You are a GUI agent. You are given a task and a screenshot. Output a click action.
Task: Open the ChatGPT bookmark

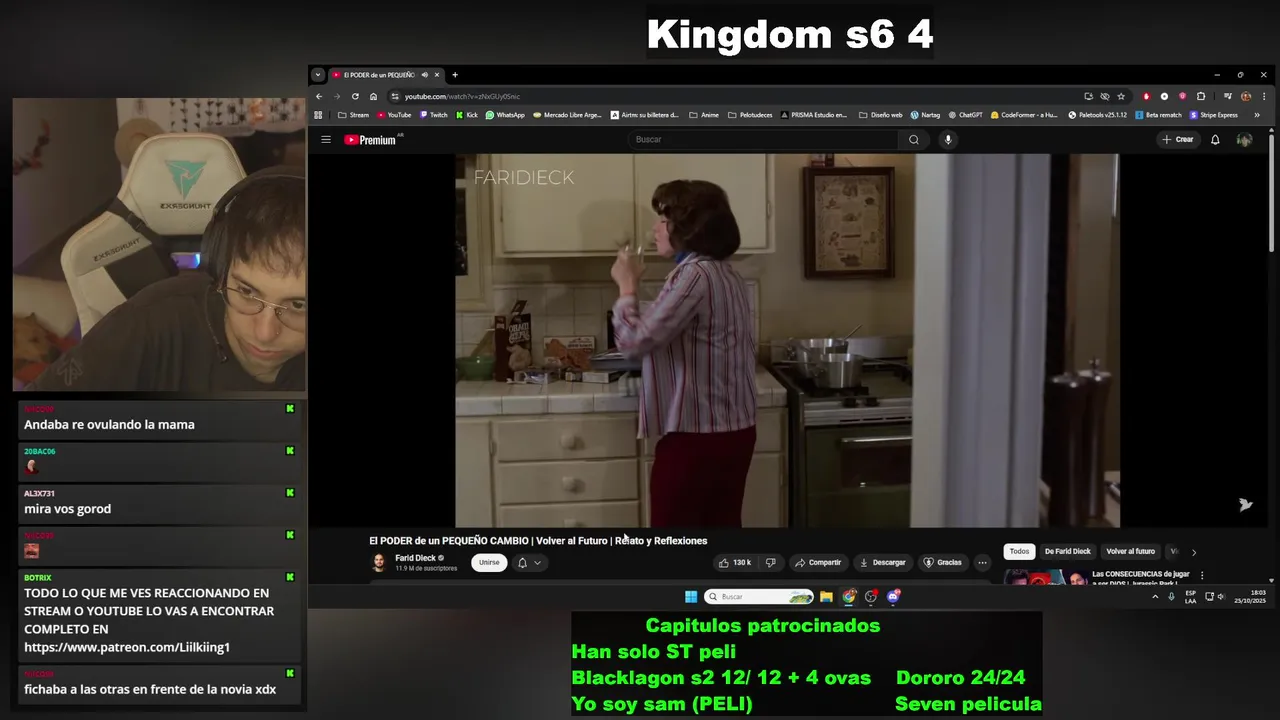pos(965,115)
